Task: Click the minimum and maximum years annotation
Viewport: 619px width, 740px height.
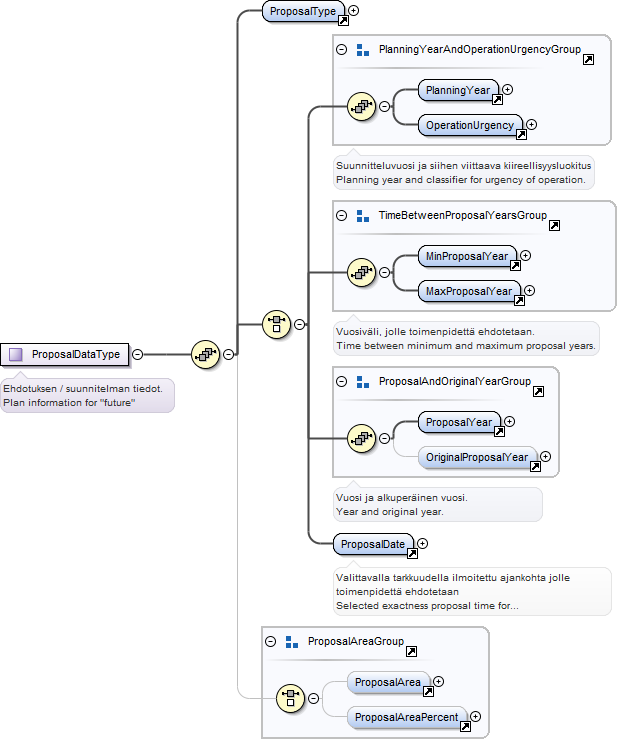Action: coord(466,339)
